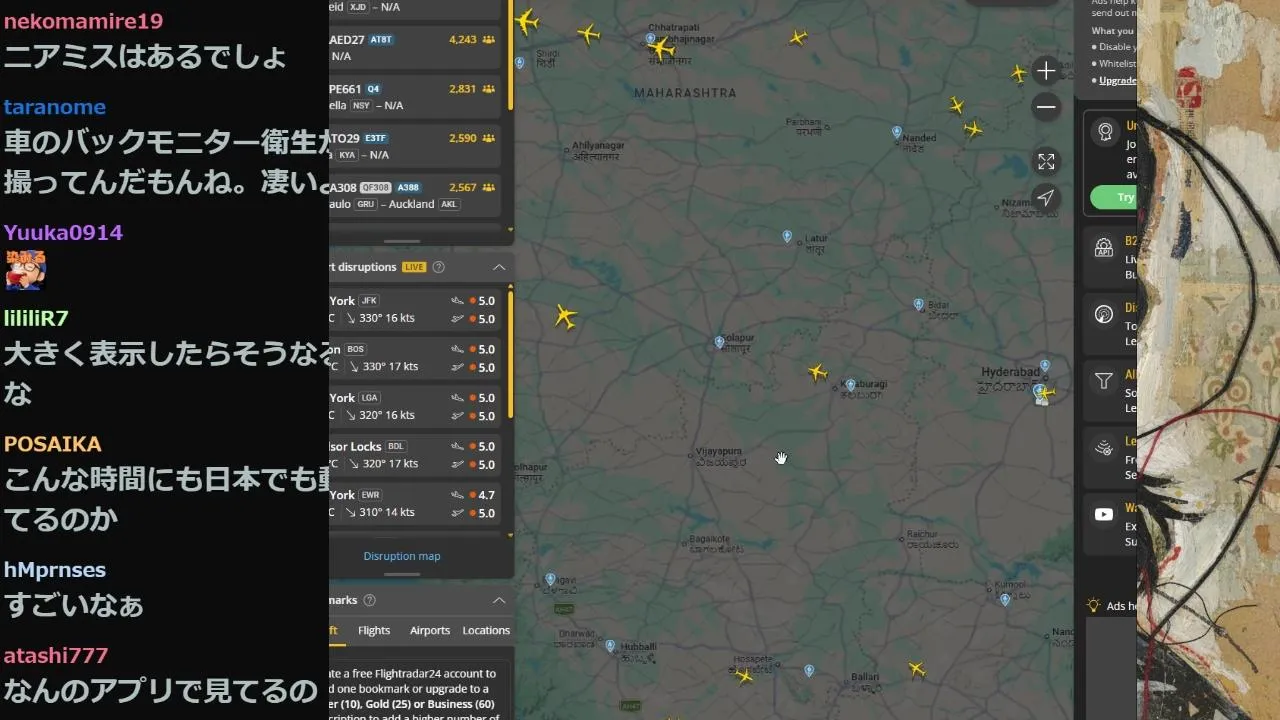Viewport: 1280px width, 720px height.
Task: Zoom in the map with the plus button
Action: (1046, 71)
